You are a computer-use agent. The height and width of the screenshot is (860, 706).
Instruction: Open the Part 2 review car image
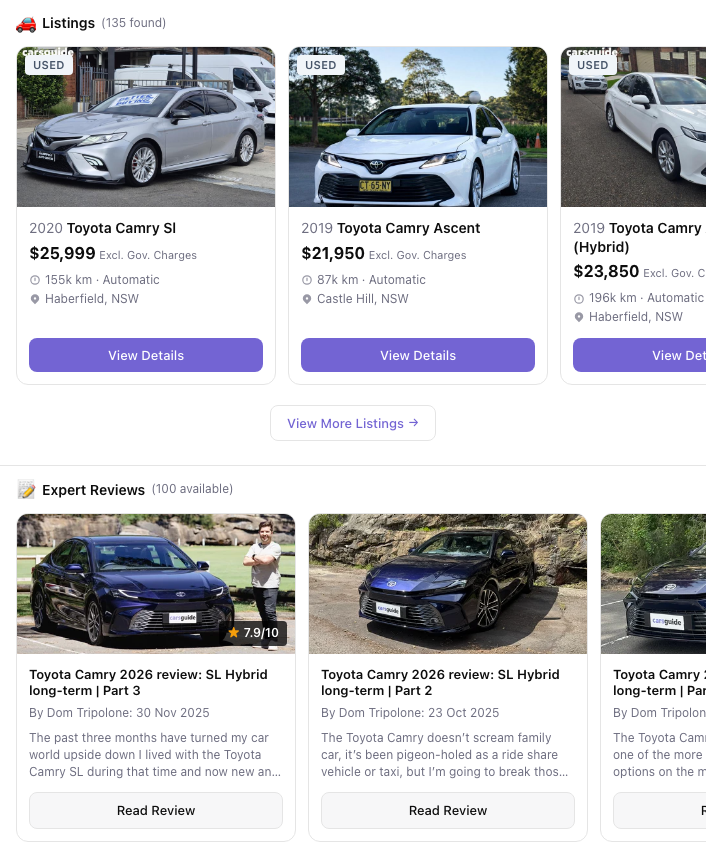coord(448,584)
